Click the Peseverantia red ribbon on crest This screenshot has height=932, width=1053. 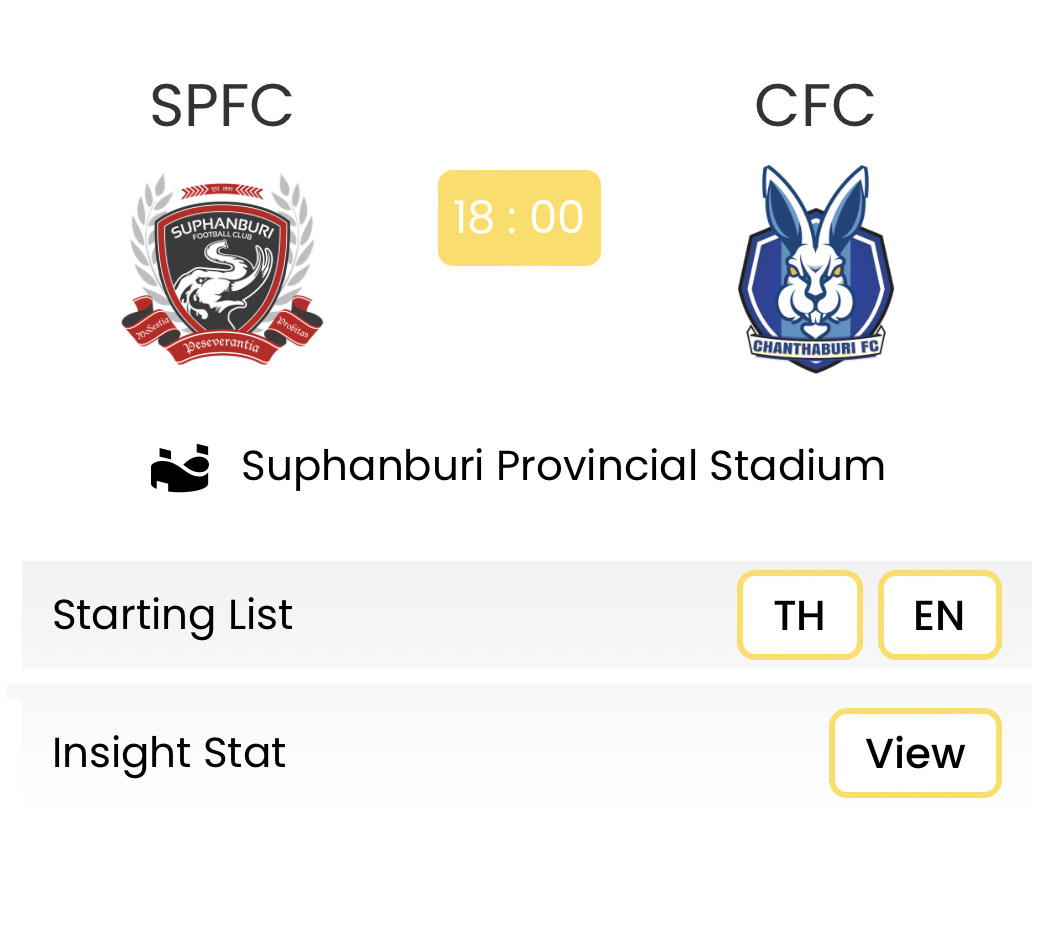222,346
